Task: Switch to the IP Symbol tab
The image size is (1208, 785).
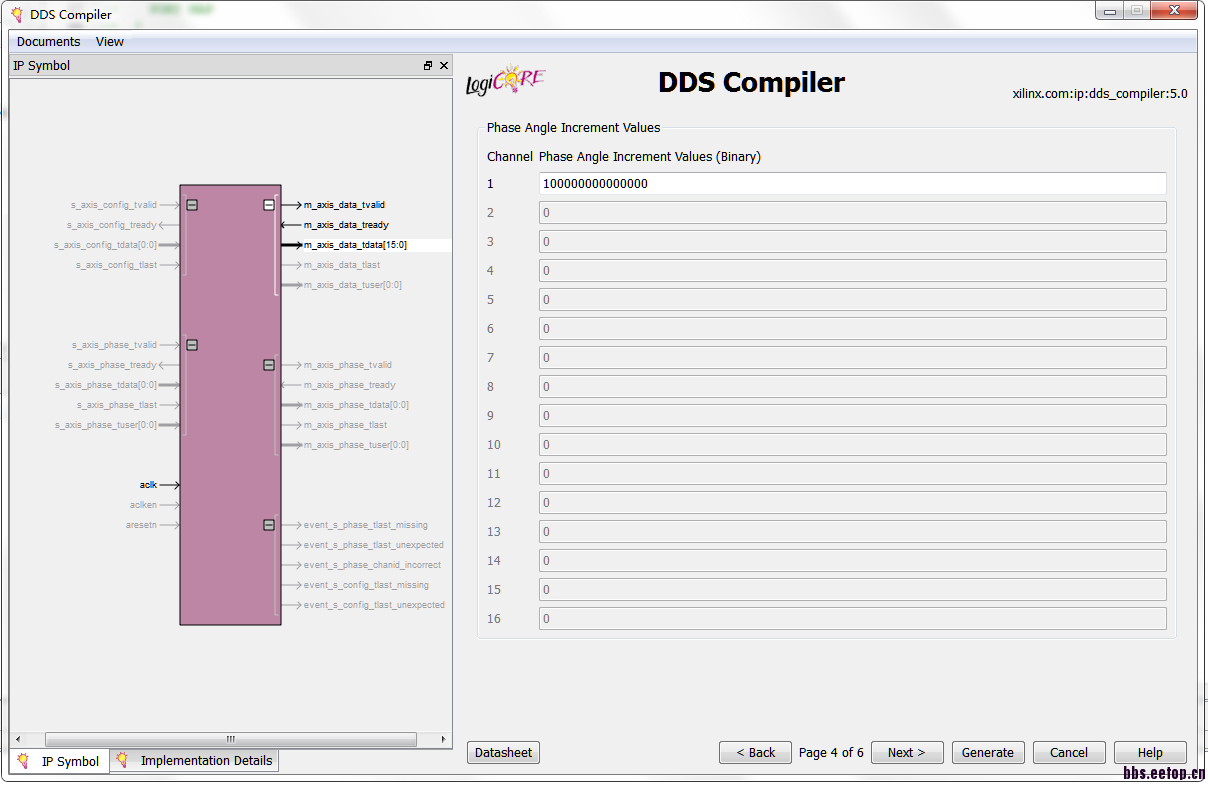Action: (x=59, y=761)
